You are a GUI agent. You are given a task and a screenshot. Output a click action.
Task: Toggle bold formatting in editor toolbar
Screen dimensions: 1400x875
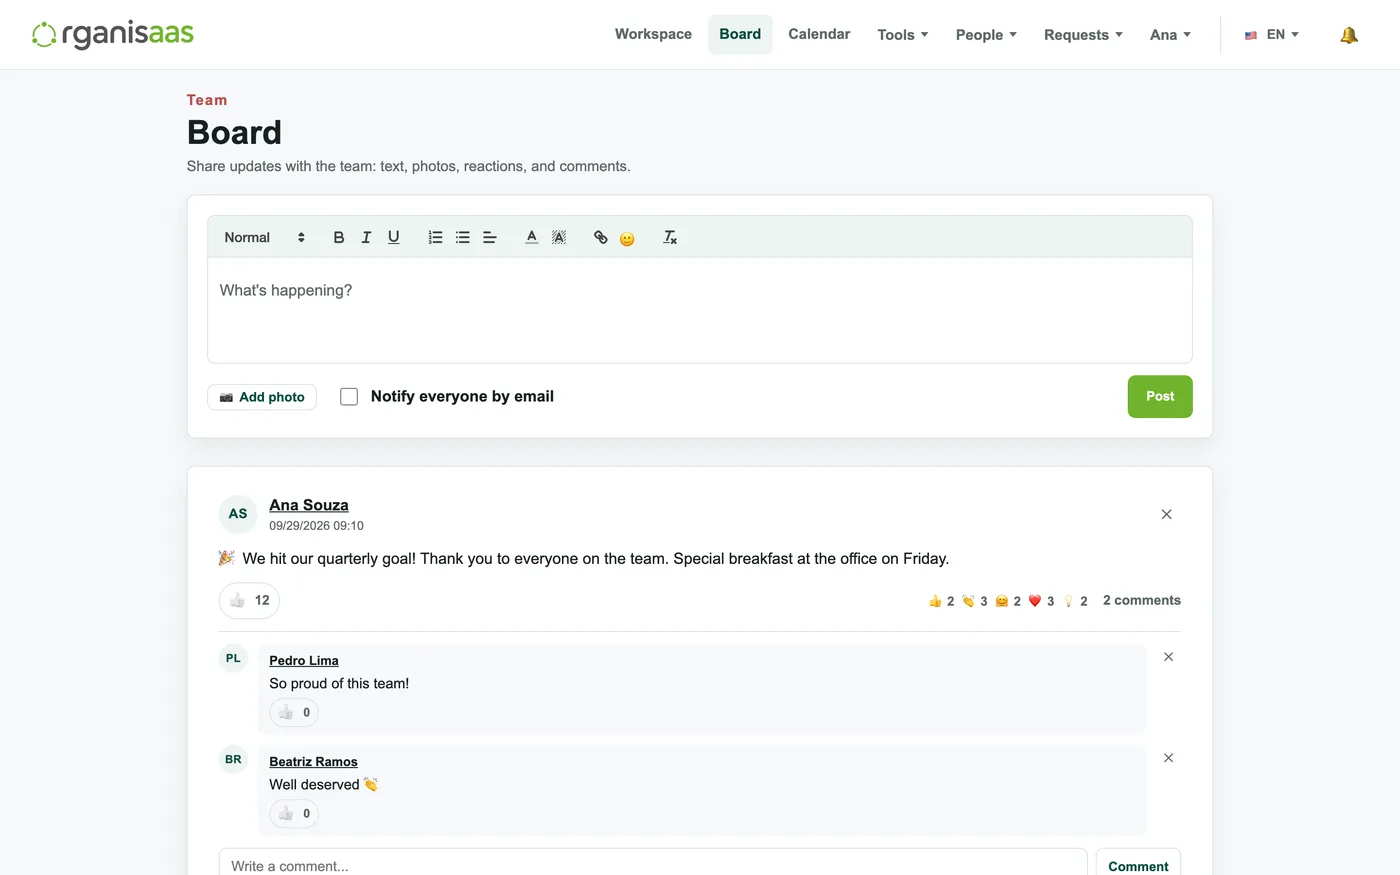339,237
